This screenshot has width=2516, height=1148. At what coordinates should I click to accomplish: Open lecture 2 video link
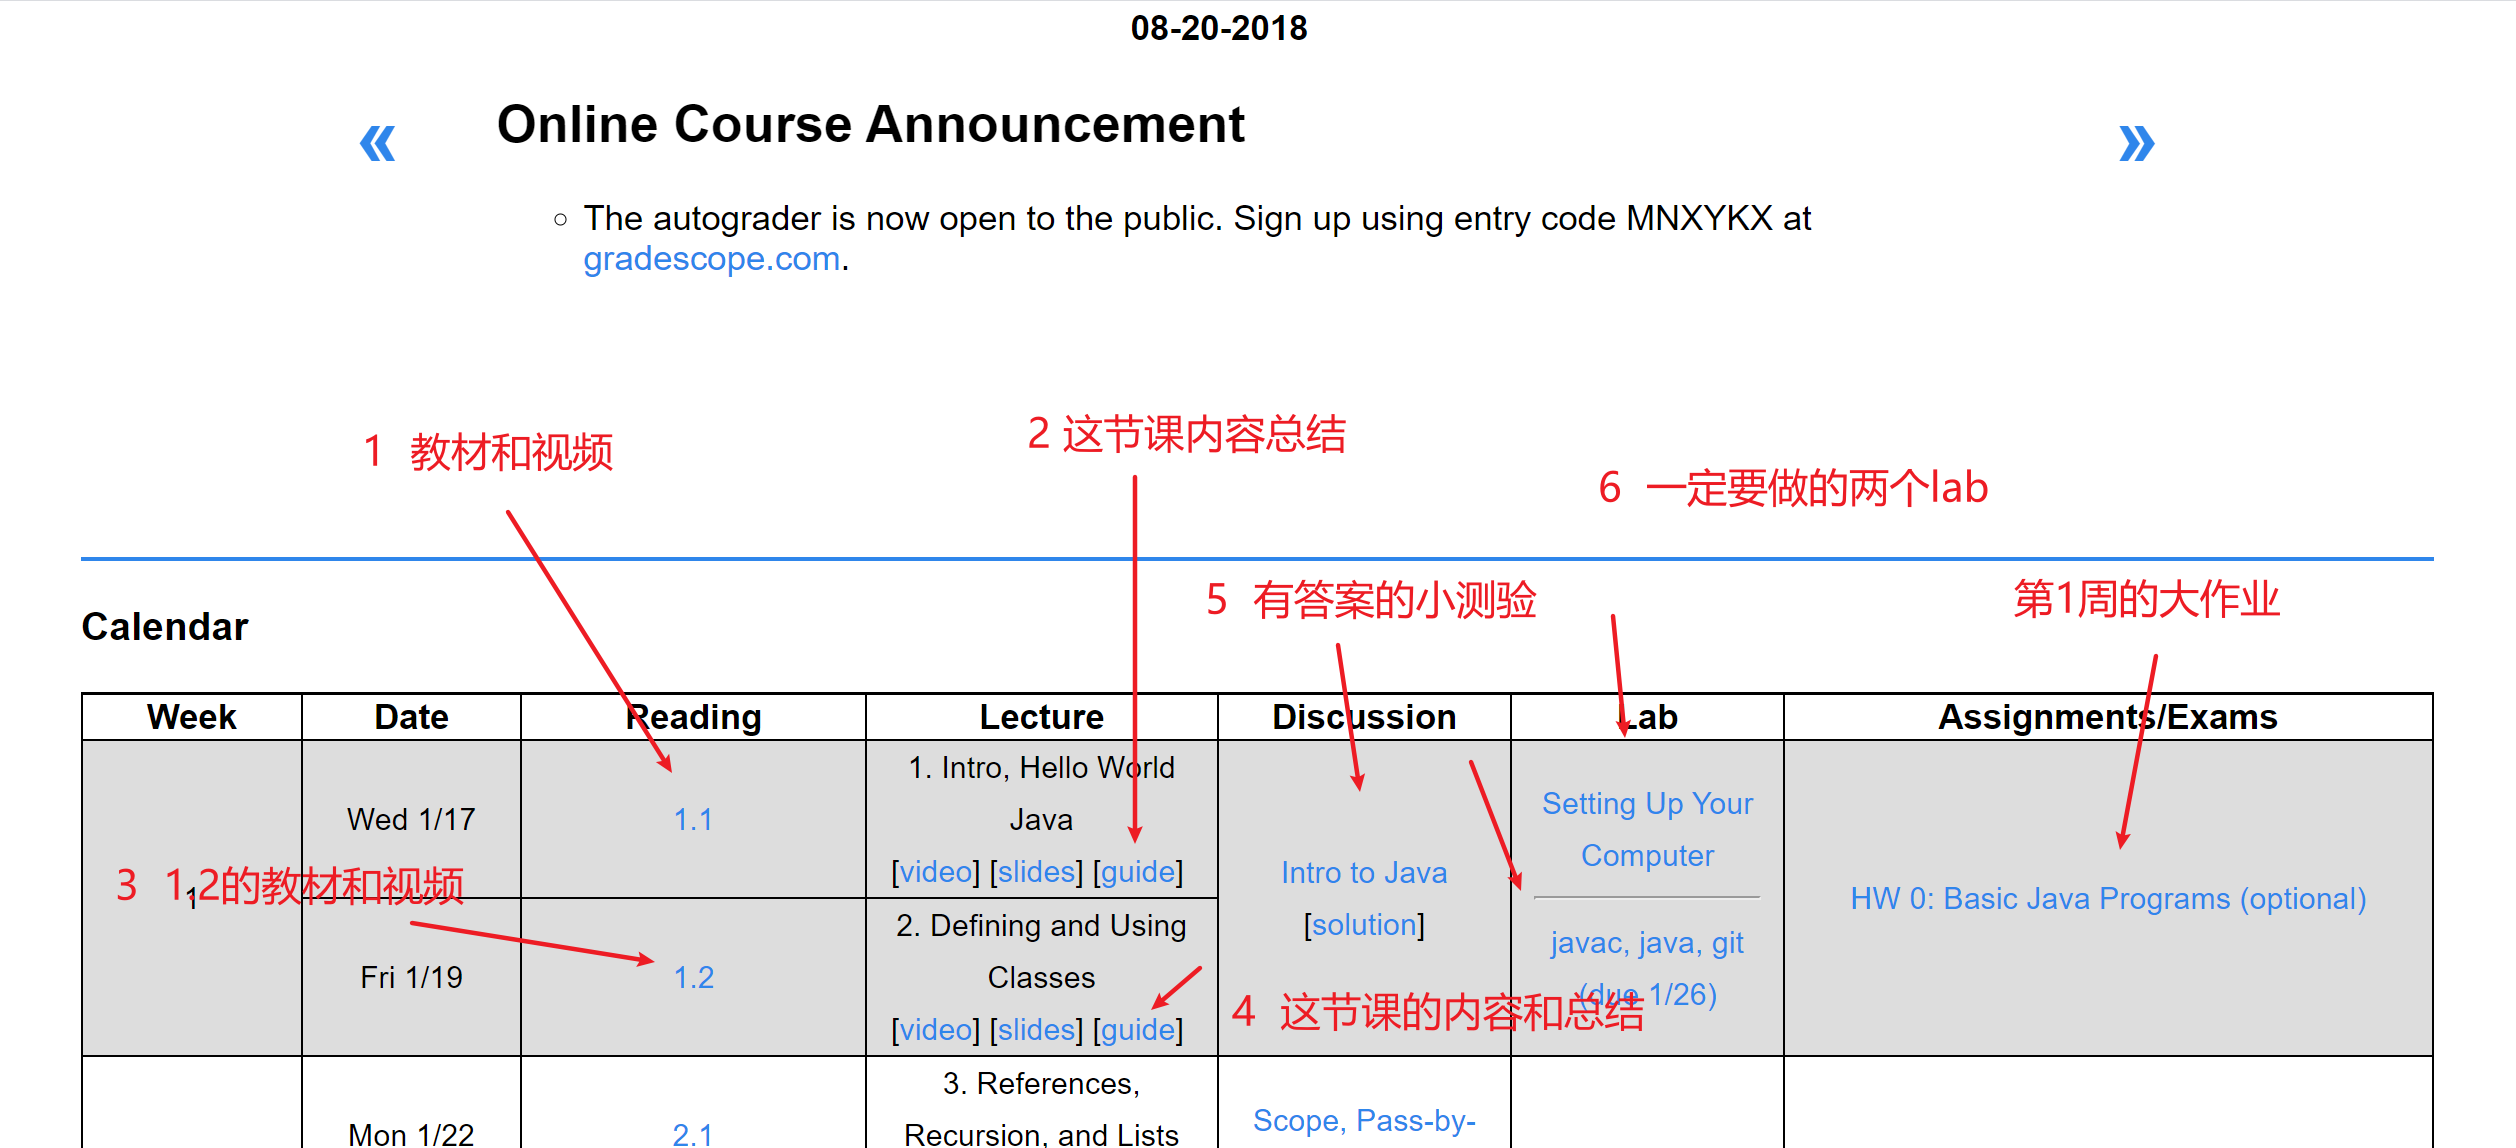click(936, 1030)
